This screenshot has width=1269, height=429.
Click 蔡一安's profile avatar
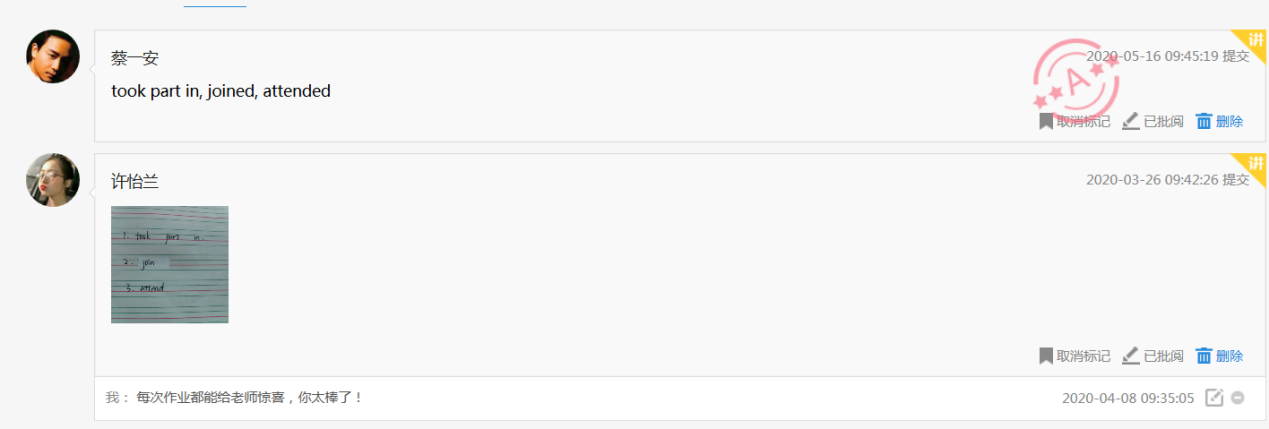[x=53, y=57]
